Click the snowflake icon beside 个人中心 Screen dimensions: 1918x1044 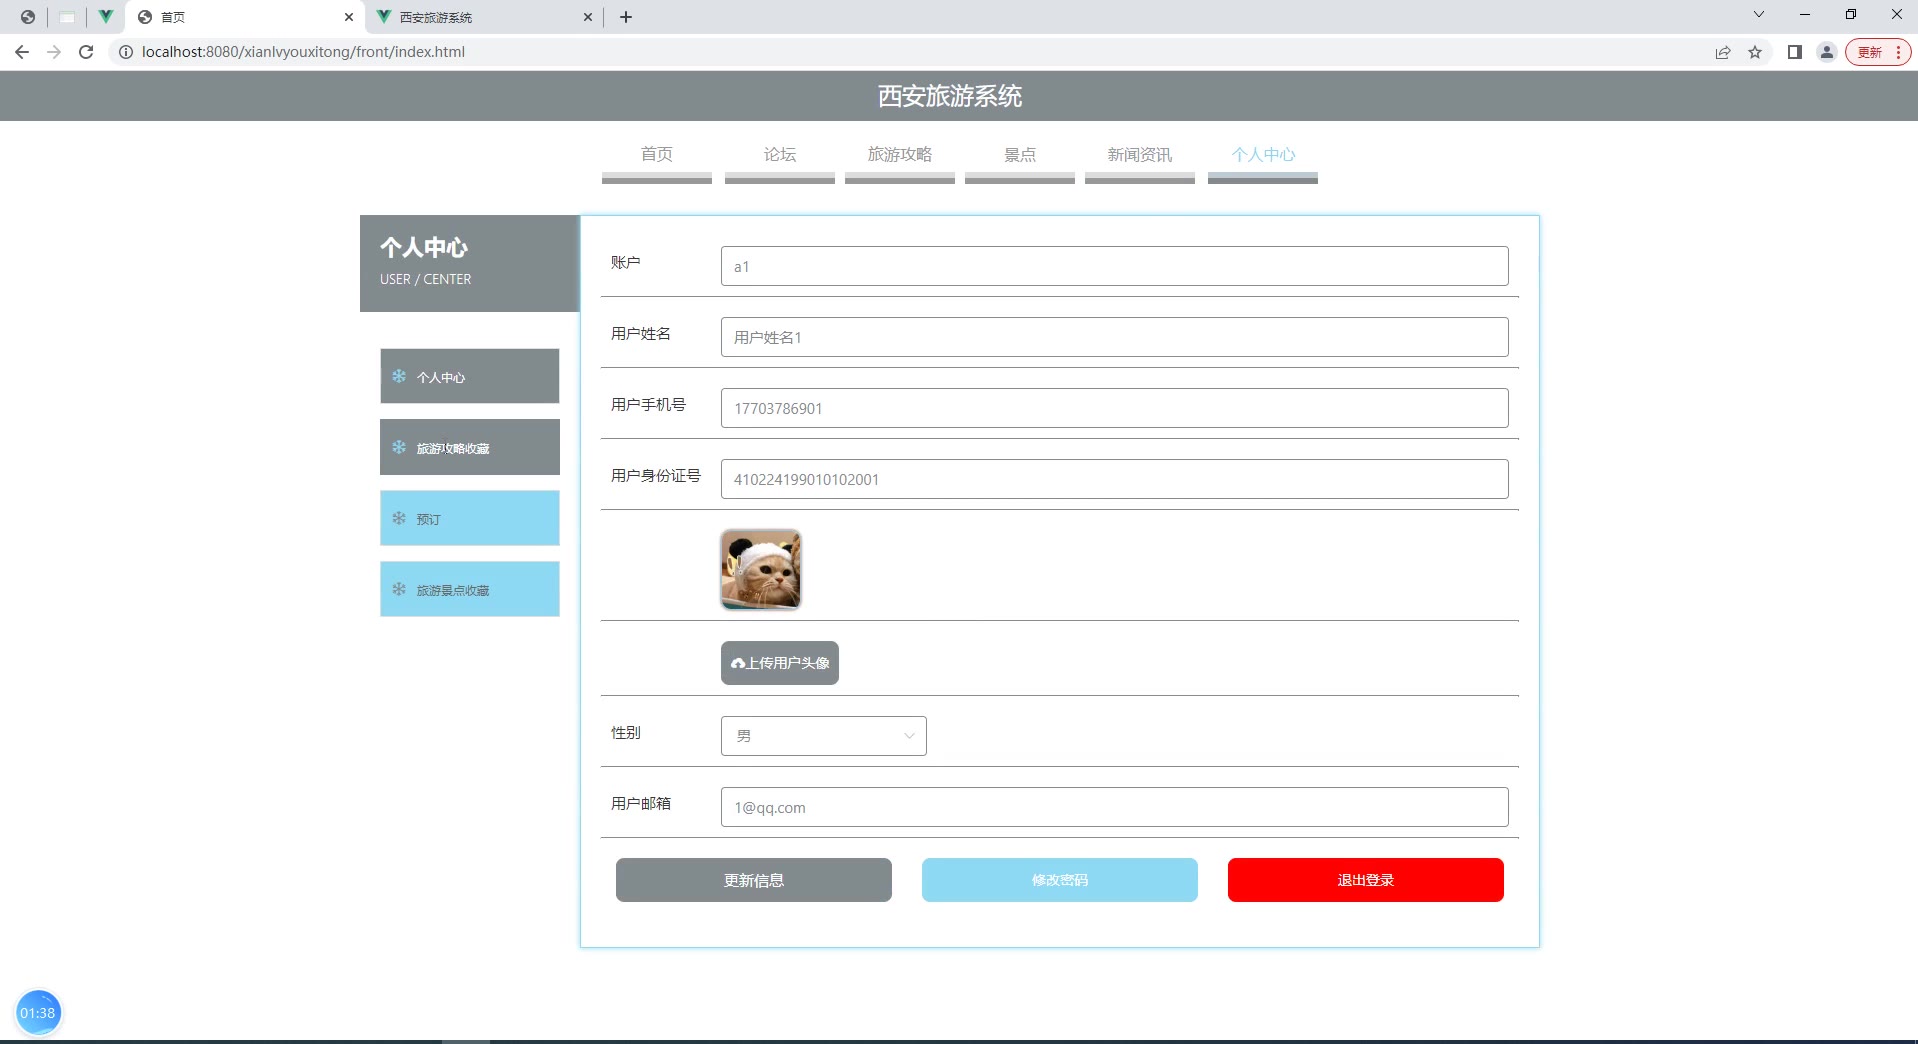[x=399, y=376]
